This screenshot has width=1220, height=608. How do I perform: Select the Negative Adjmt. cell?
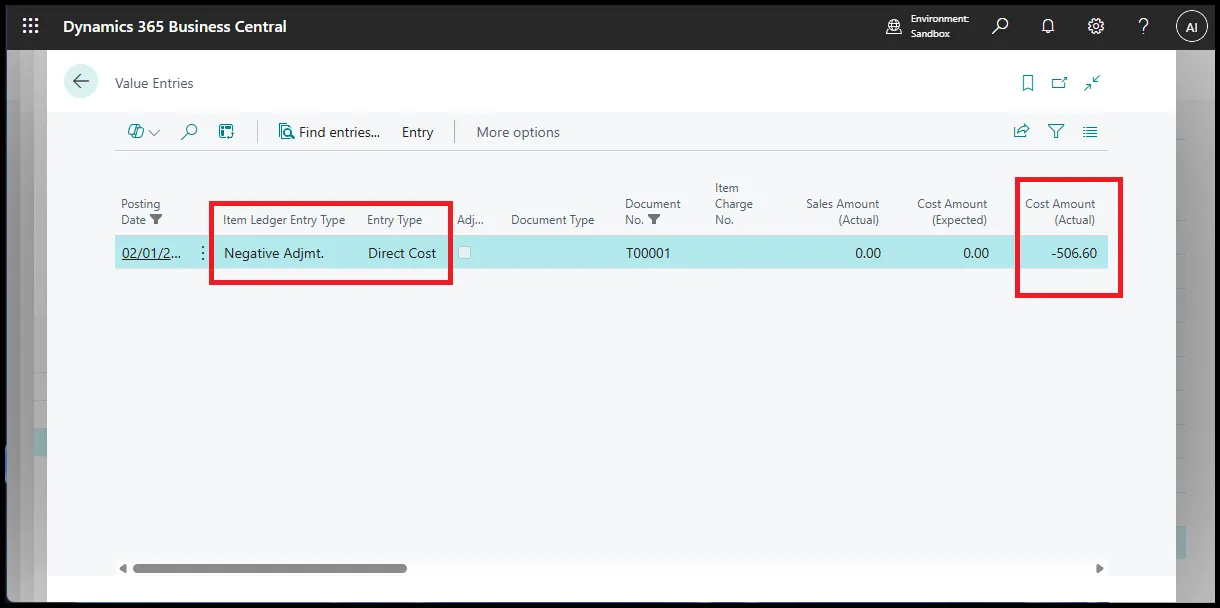pyautogui.click(x=274, y=253)
